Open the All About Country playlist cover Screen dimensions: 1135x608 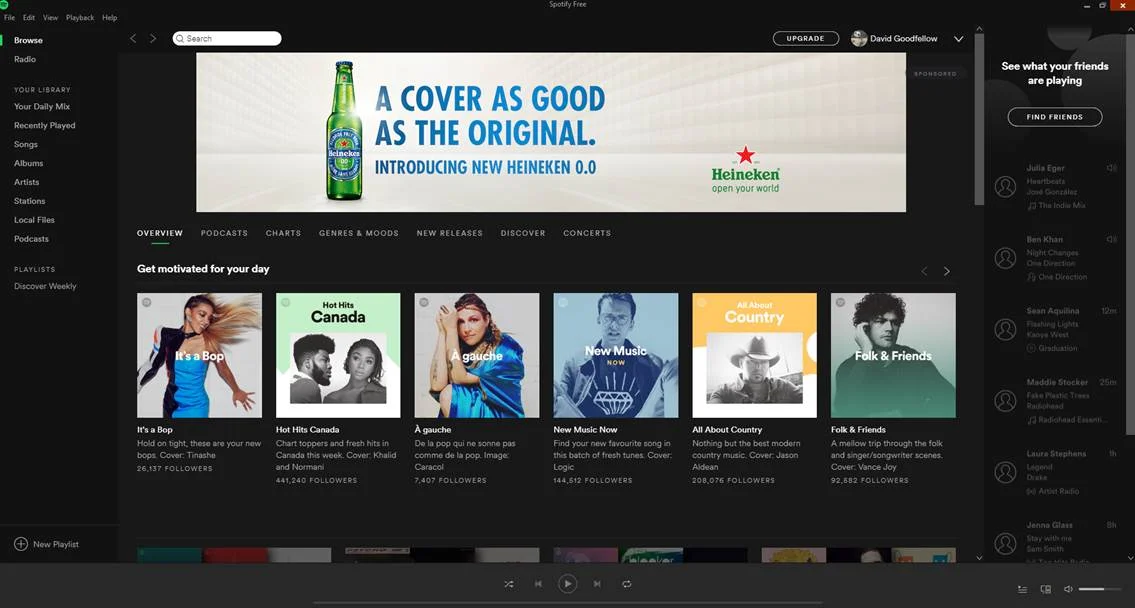pyautogui.click(x=754, y=355)
